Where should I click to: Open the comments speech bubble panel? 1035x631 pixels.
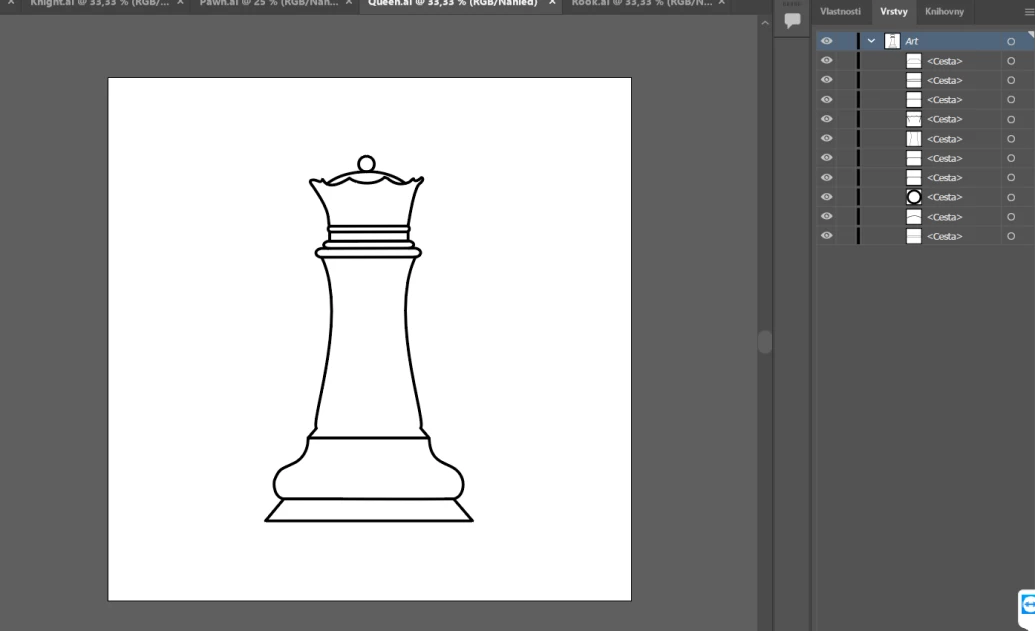pyautogui.click(x=792, y=20)
